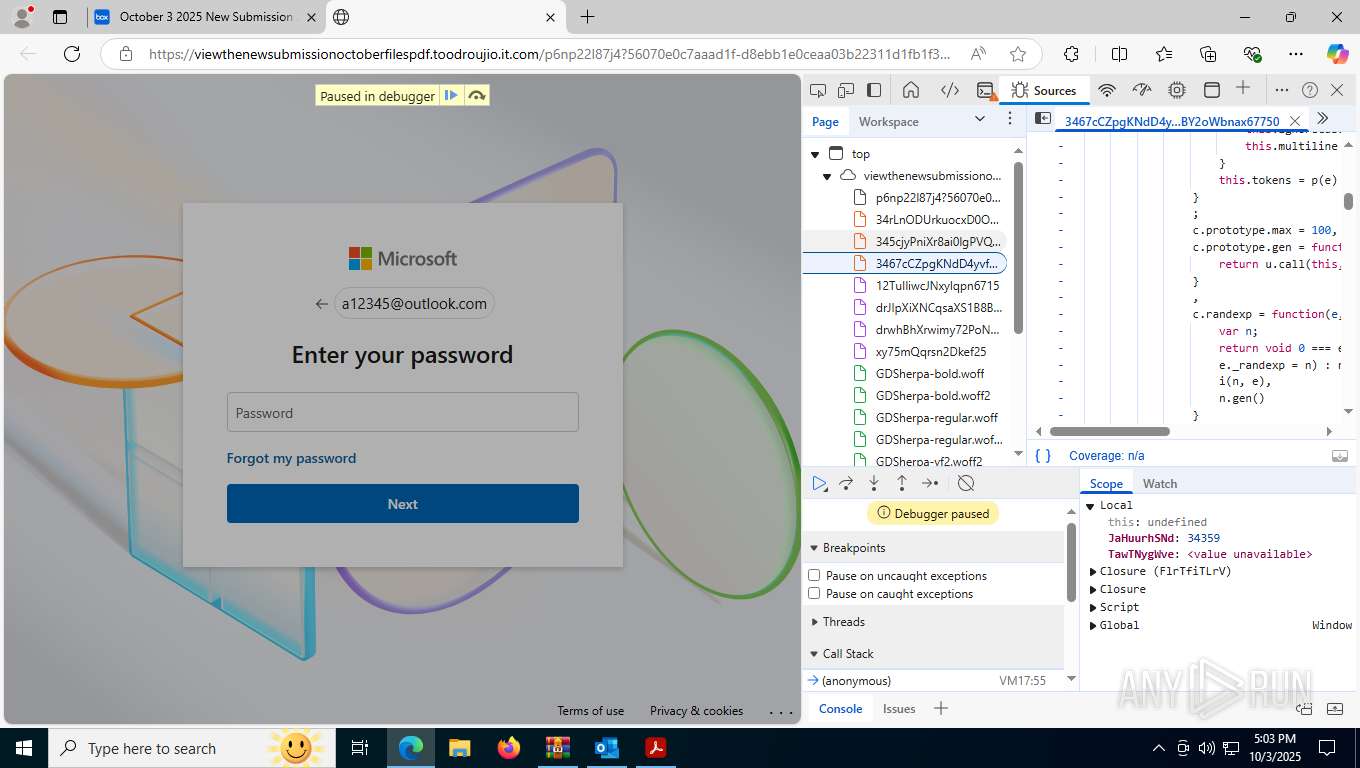Open the Performance panel gauge icon
Screen dimensions: 1360x768
pyautogui.click(x=1144, y=90)
